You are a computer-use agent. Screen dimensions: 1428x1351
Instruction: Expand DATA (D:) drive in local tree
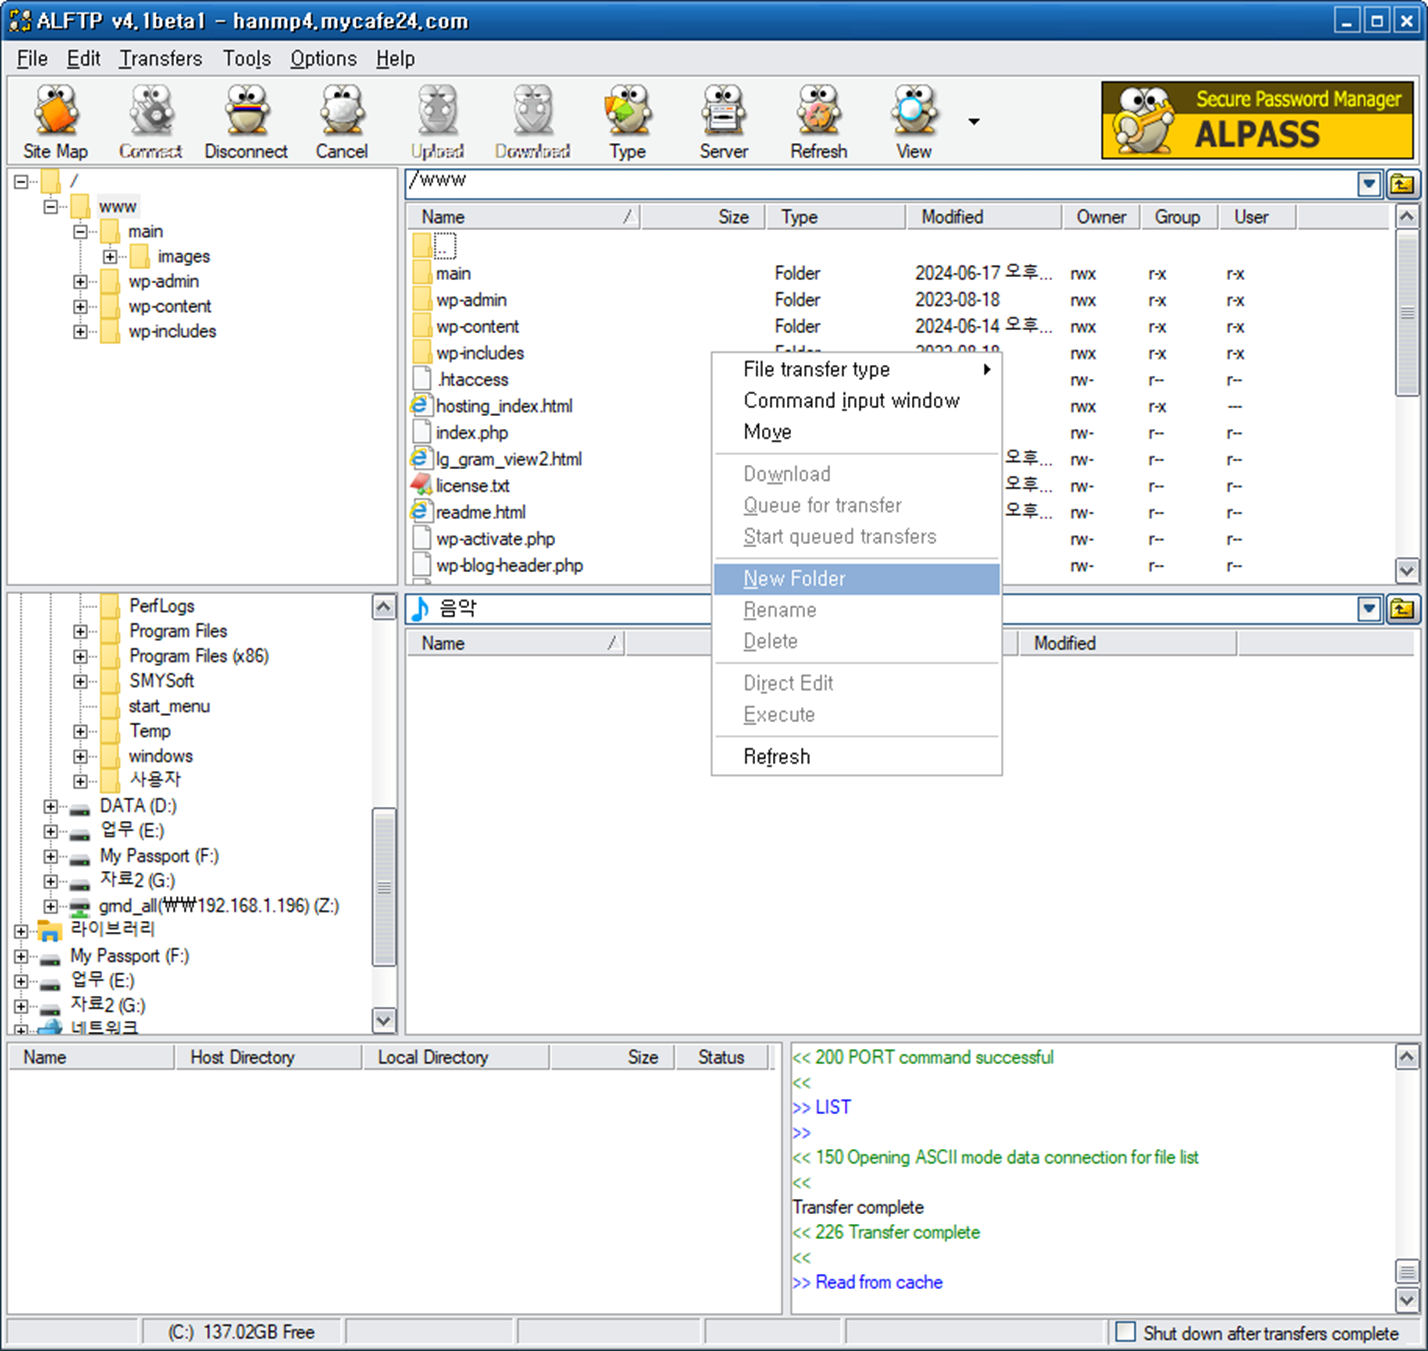[x=50, y=806]
